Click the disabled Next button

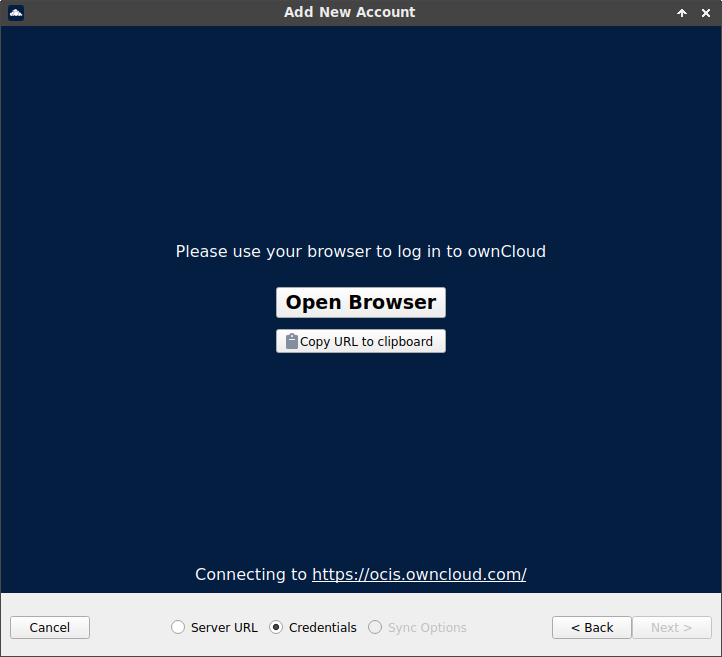pos(672,628)
